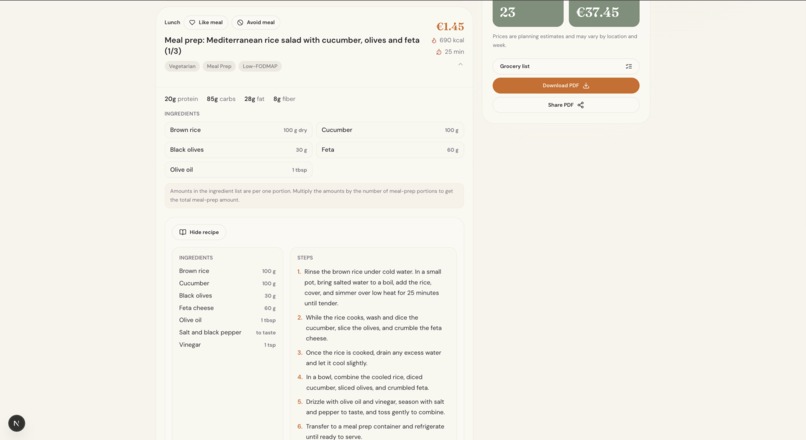Select the Brown rice ingredient card
Image resolution: width=806 pixels, height=440 pixels.
click(238, 130)
